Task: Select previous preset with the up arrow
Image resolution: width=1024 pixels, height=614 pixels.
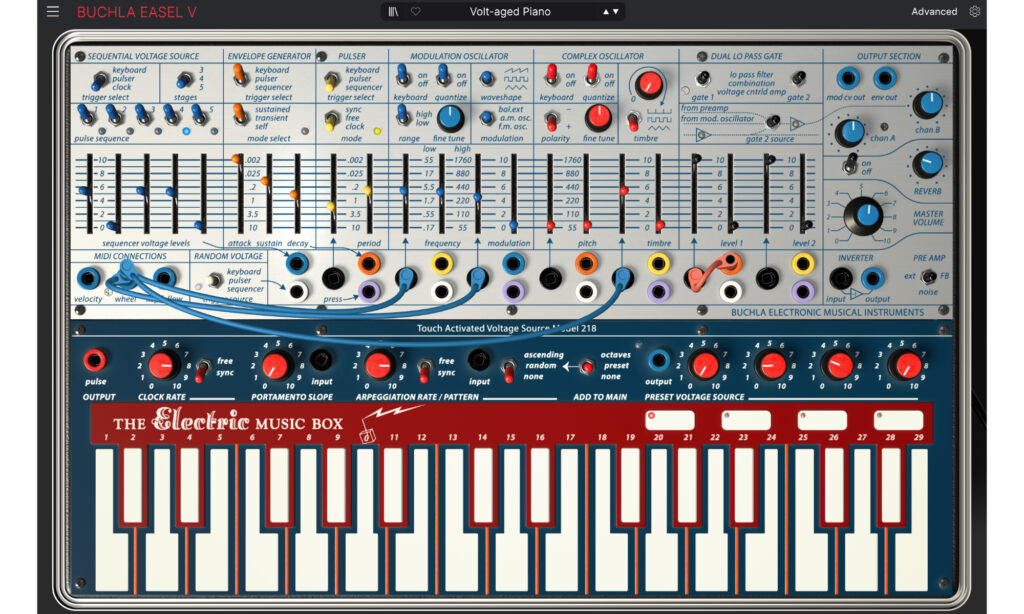Action: (x=604, y=12)
